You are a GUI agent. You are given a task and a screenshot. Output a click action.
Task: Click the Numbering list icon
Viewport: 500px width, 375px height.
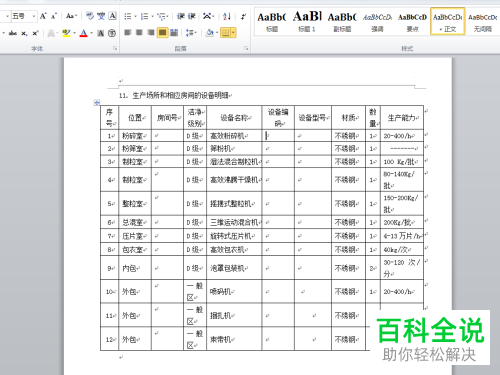pyautogui.click(x=144, y=16)
